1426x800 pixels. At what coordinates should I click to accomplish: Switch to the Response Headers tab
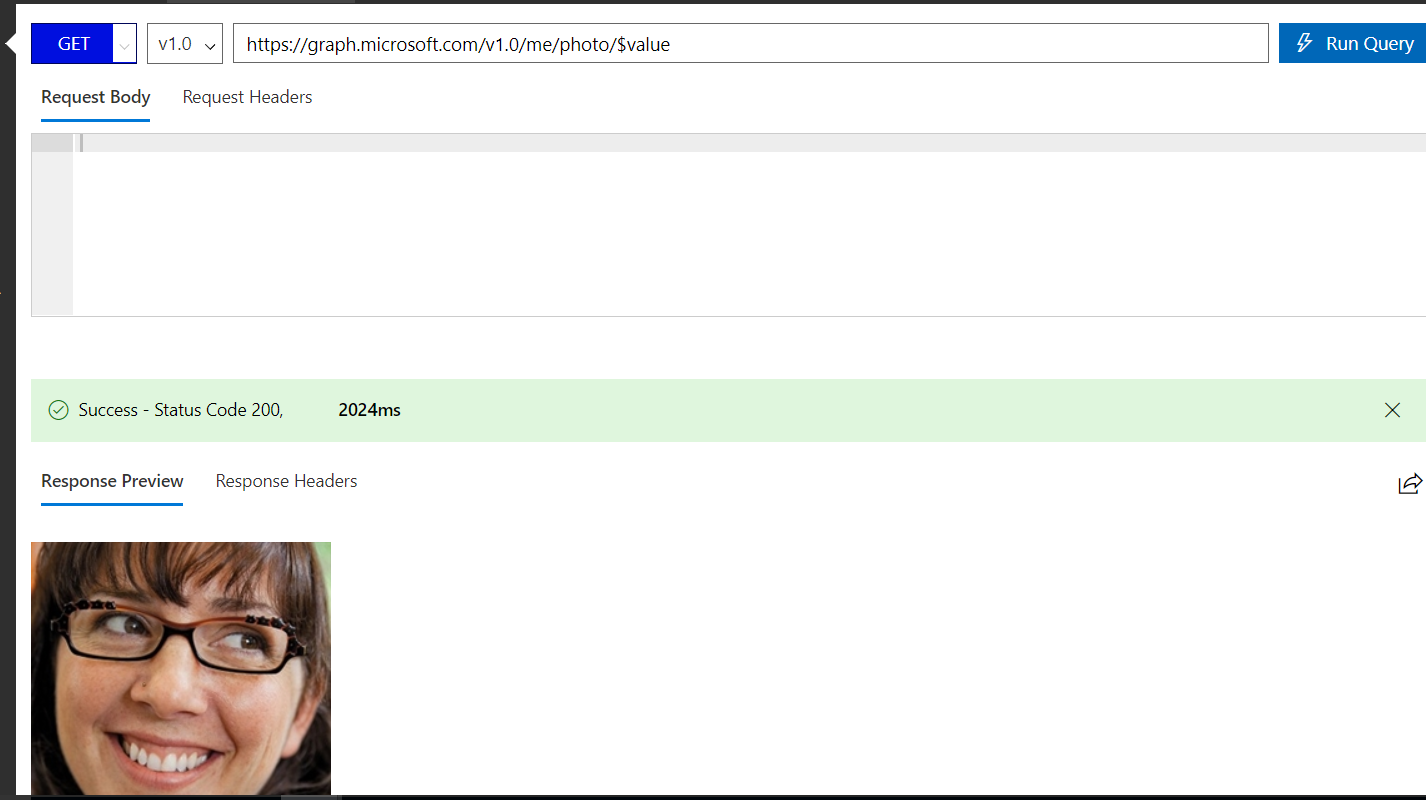[x=286, y=481]
